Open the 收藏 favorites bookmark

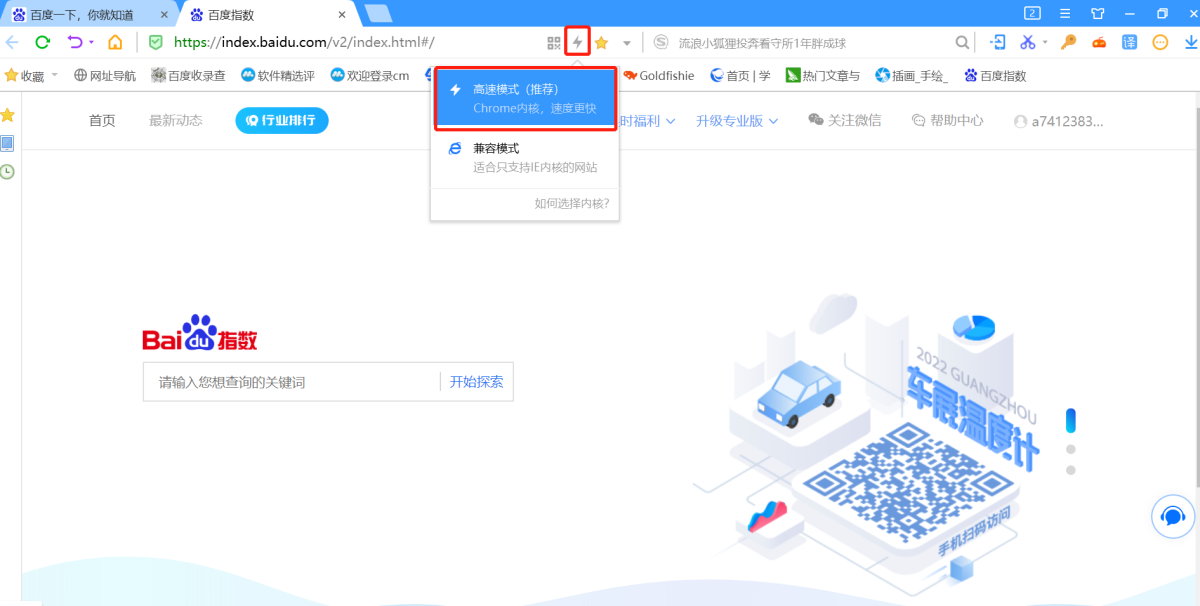(x=25, y=76)
